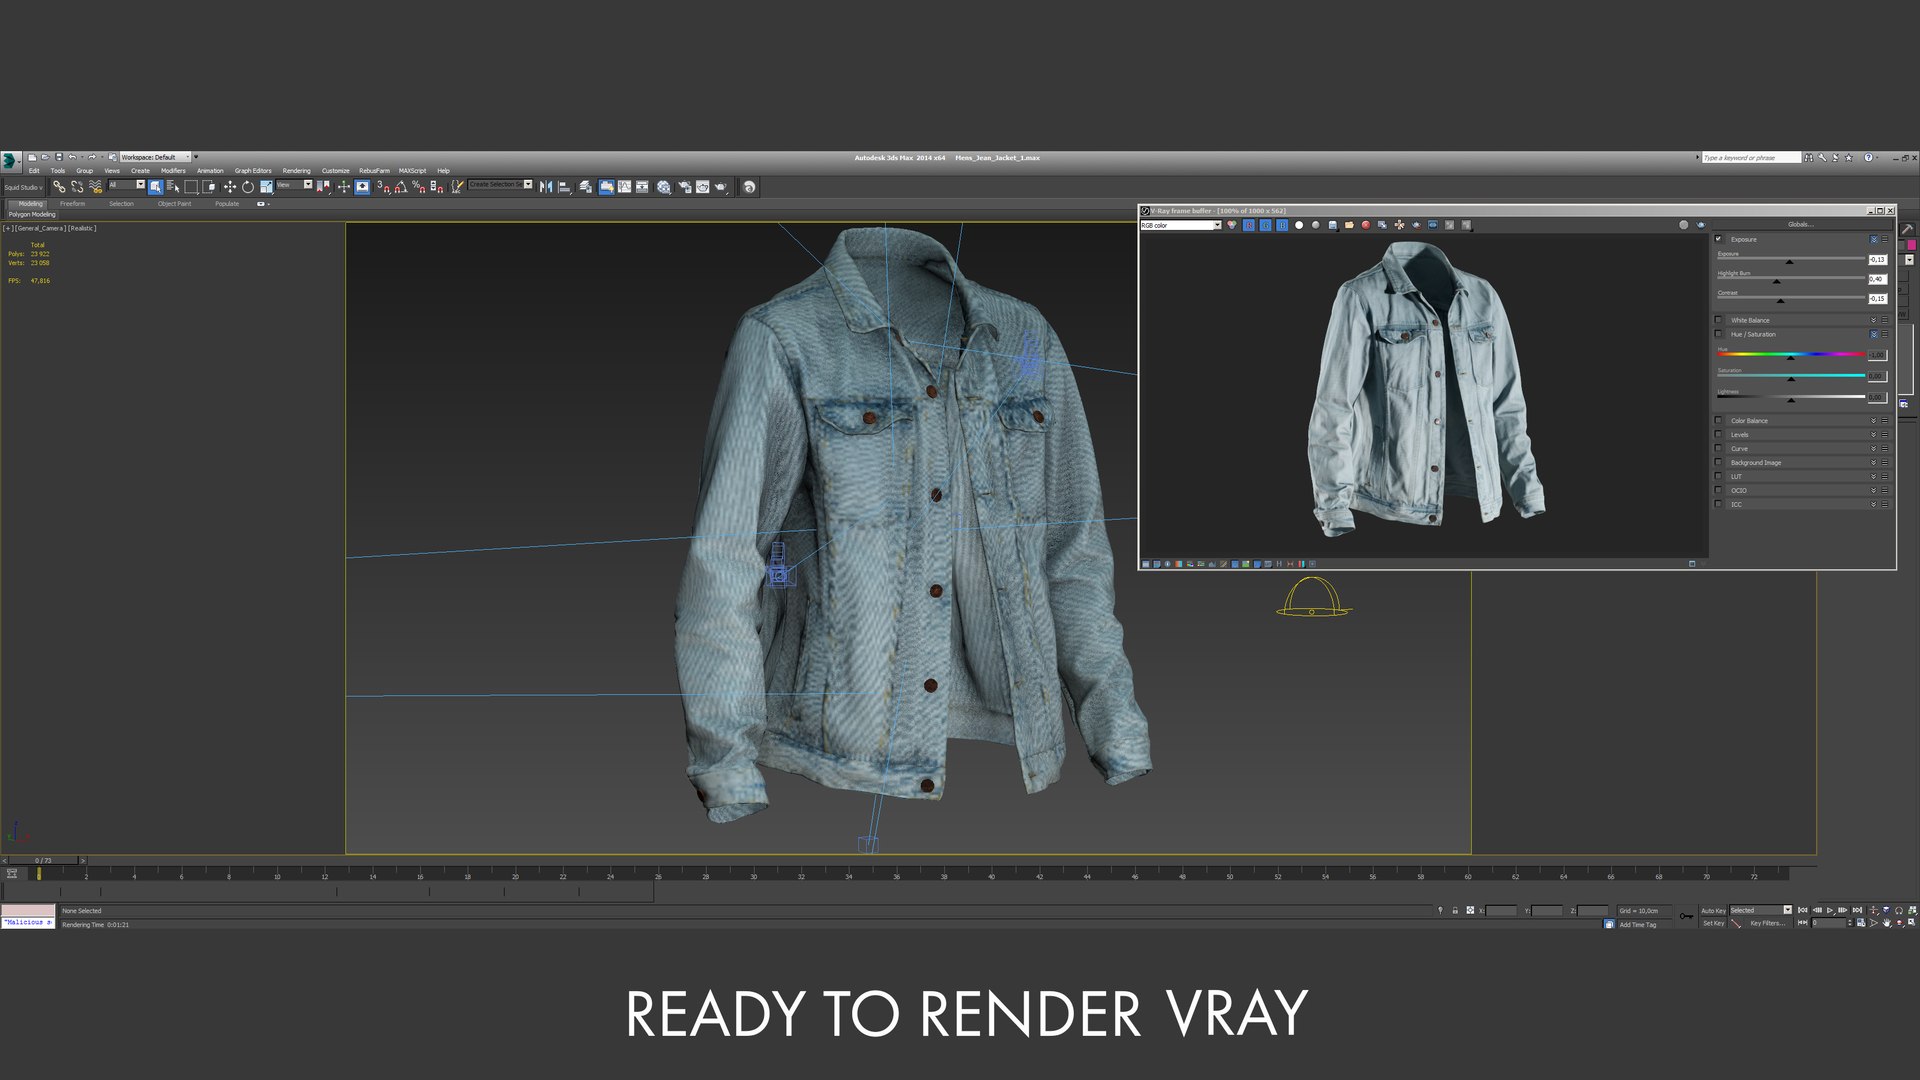Click the Mirror tool icon
This screenshot has height=1080, width=1920.
[546, 187]
